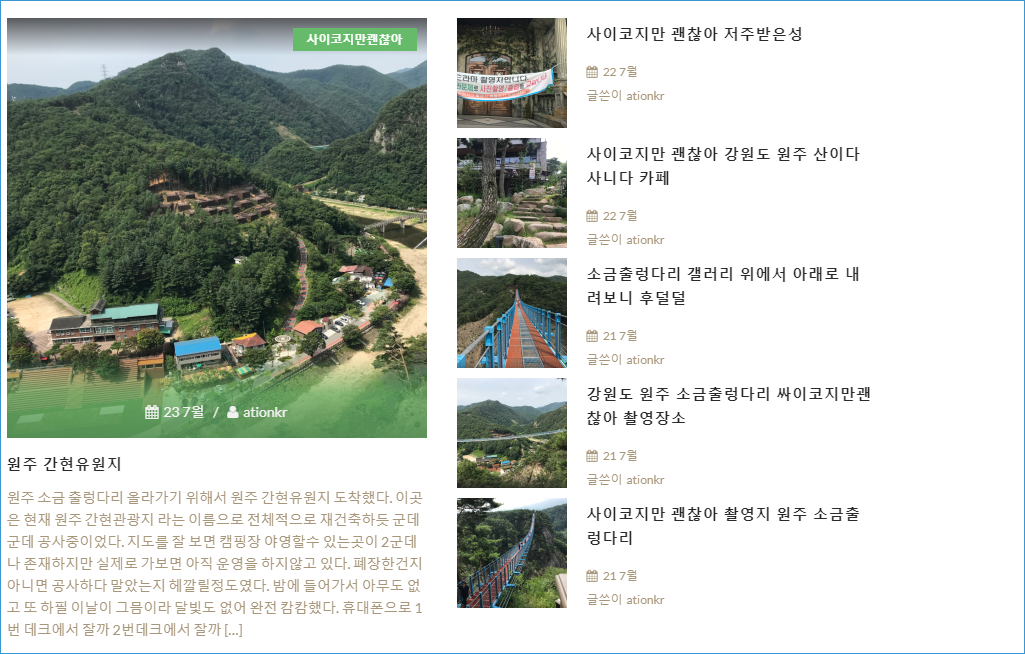This screenshot has width=1025, height=654.
Task: Open the 원주 간현유원지 post title
Action: tap(64, 464)
